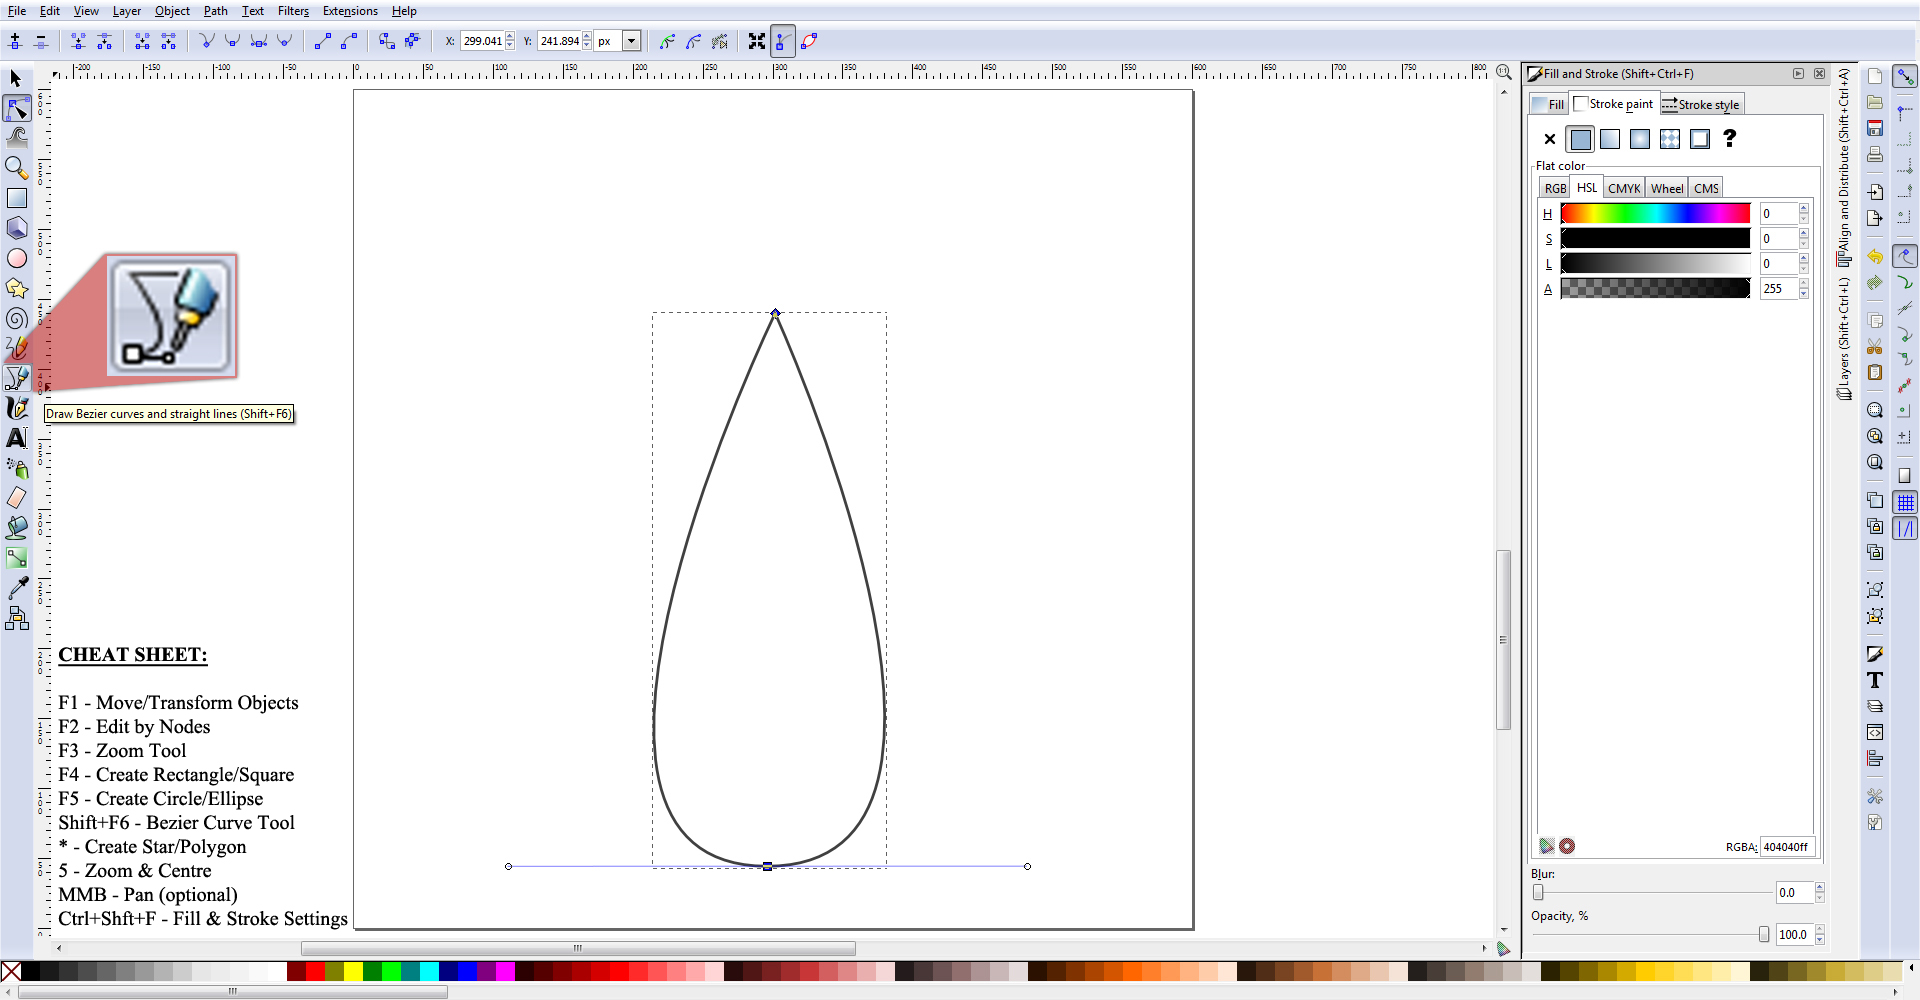Select the 3D box tool
Viewport: 1920px width, 1000px height.
pyautogui.click(x=17, y=228)
